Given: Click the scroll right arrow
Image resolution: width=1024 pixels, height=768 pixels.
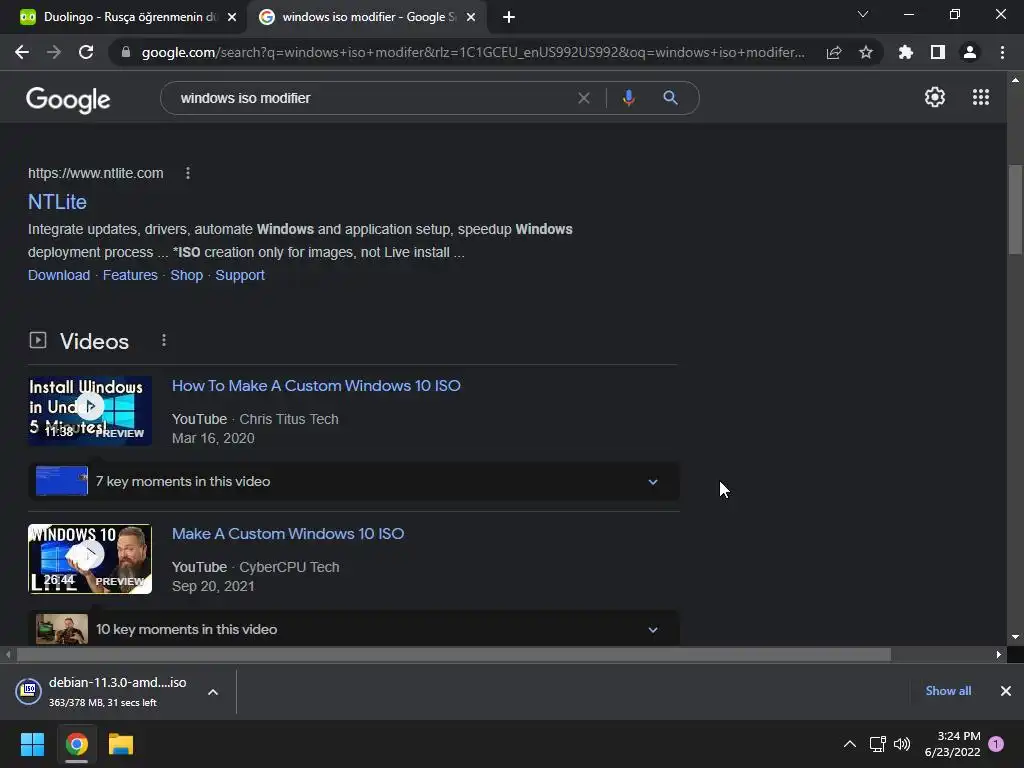Looking at the screenshot, I should pyautogui.click(x=999, y=654).
